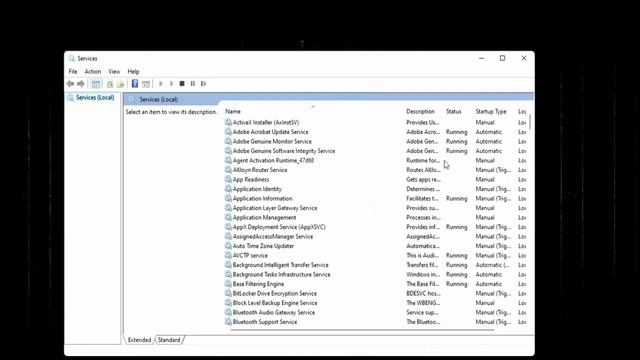Click 'Select an item to view its description' text
Screen dimensions: 640x360
(x=171, y=111)
